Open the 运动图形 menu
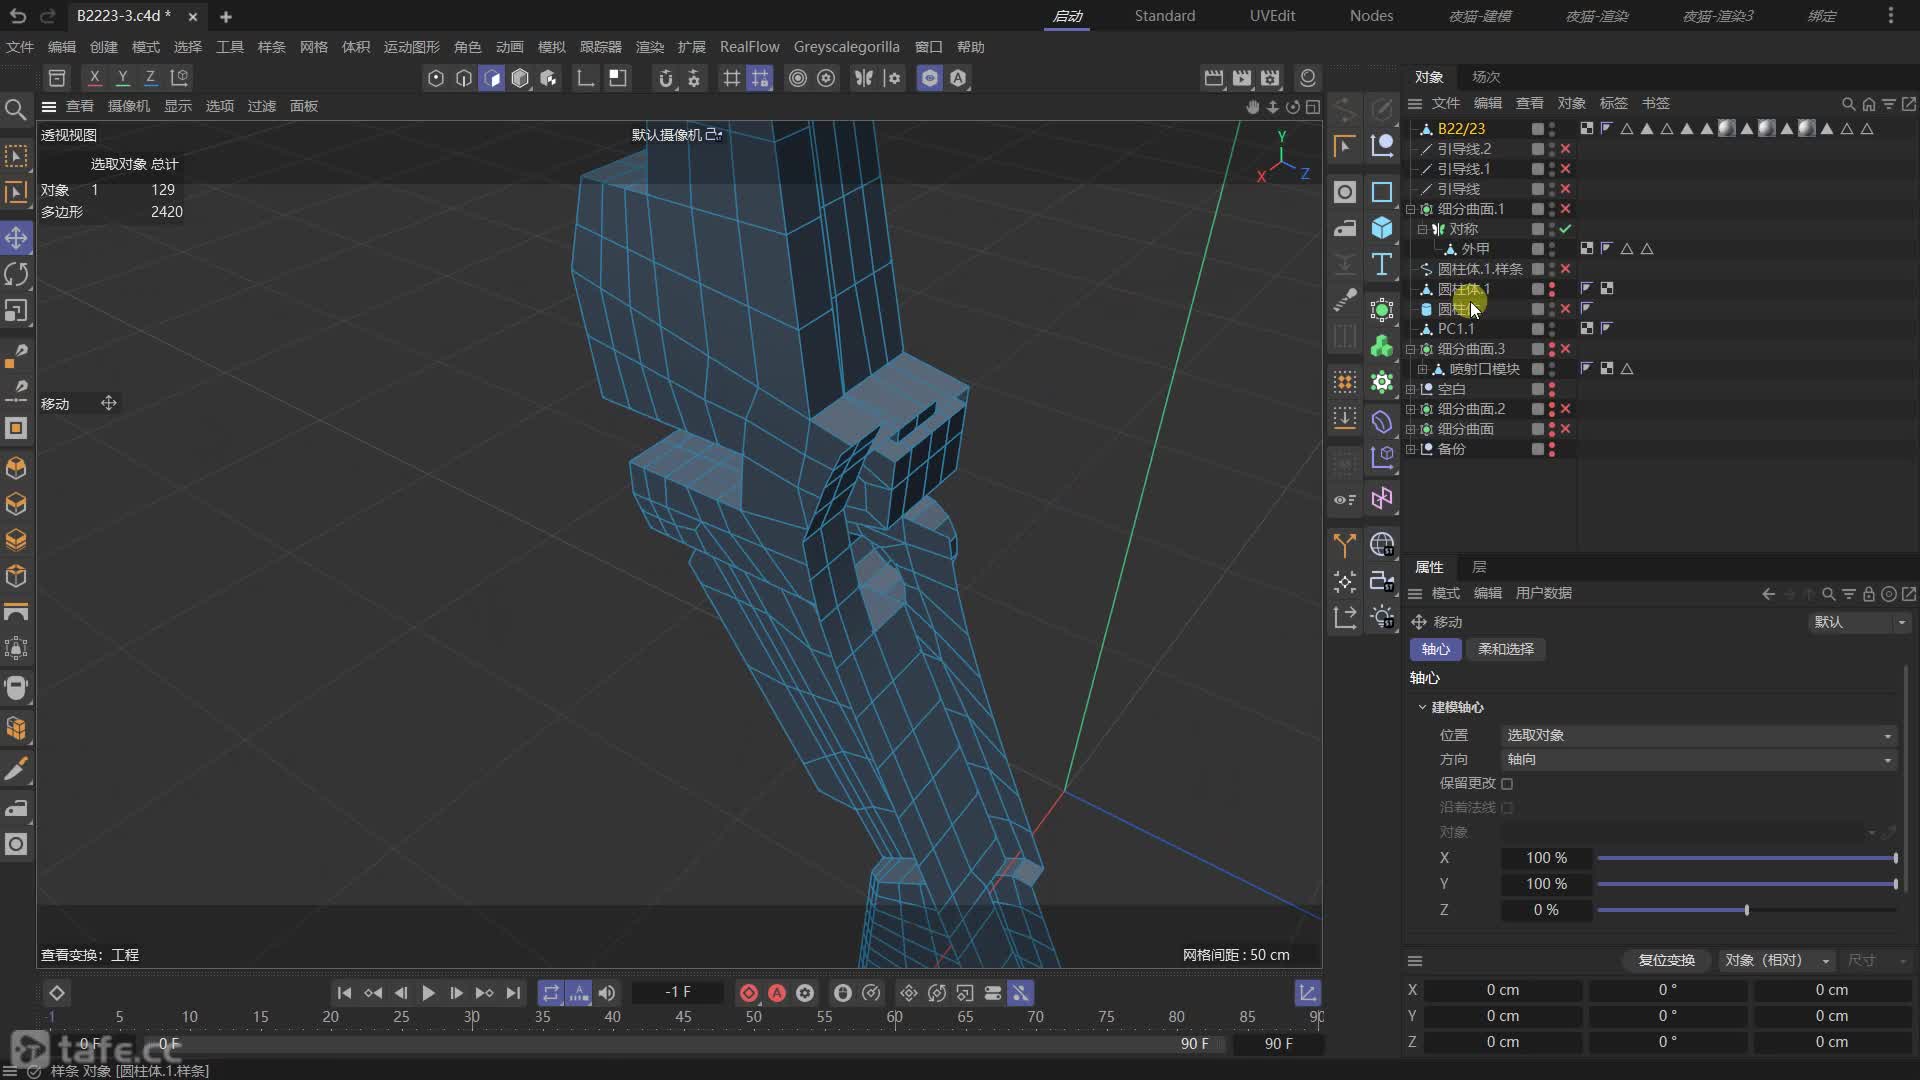This screenshot has width=1920, height=1080. click(x=411, y=47)
